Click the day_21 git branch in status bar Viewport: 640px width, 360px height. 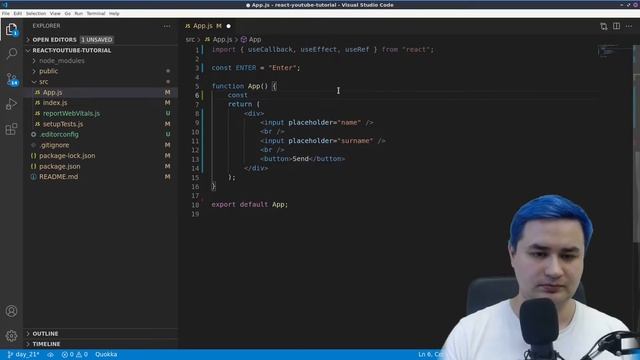23,354
